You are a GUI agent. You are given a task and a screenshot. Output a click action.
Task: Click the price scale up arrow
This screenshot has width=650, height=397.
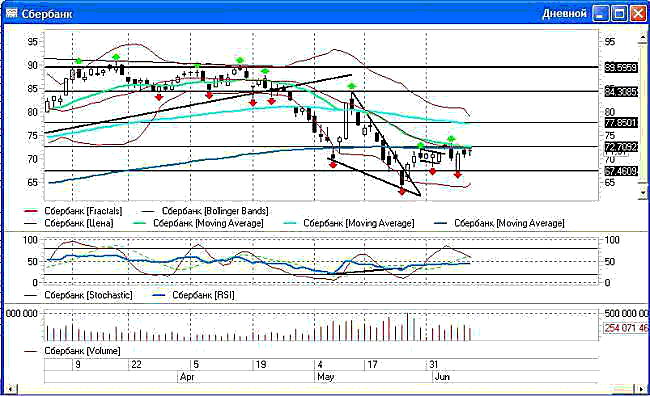point(643,38)
